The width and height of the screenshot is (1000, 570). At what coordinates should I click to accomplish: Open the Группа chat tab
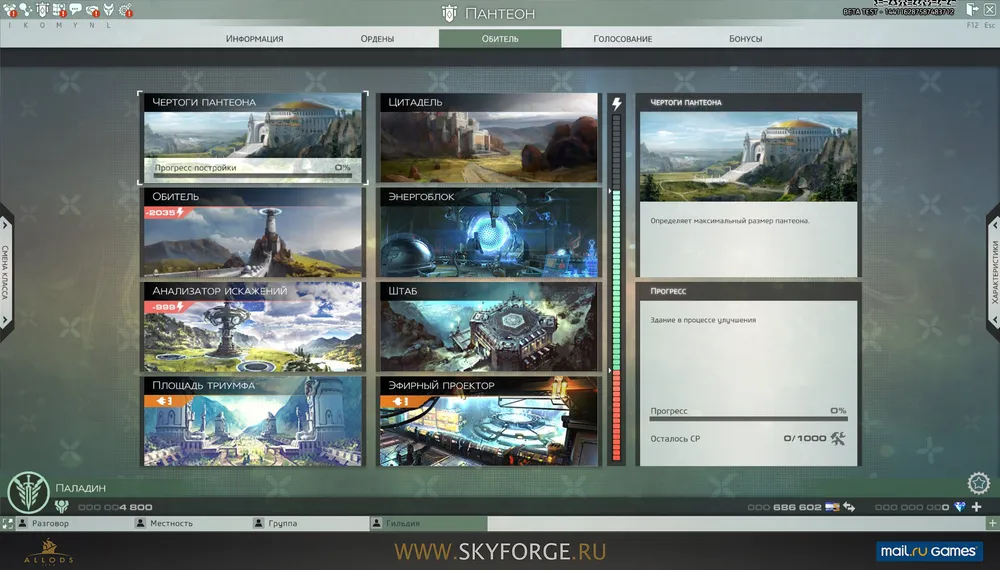pos(310,523)
